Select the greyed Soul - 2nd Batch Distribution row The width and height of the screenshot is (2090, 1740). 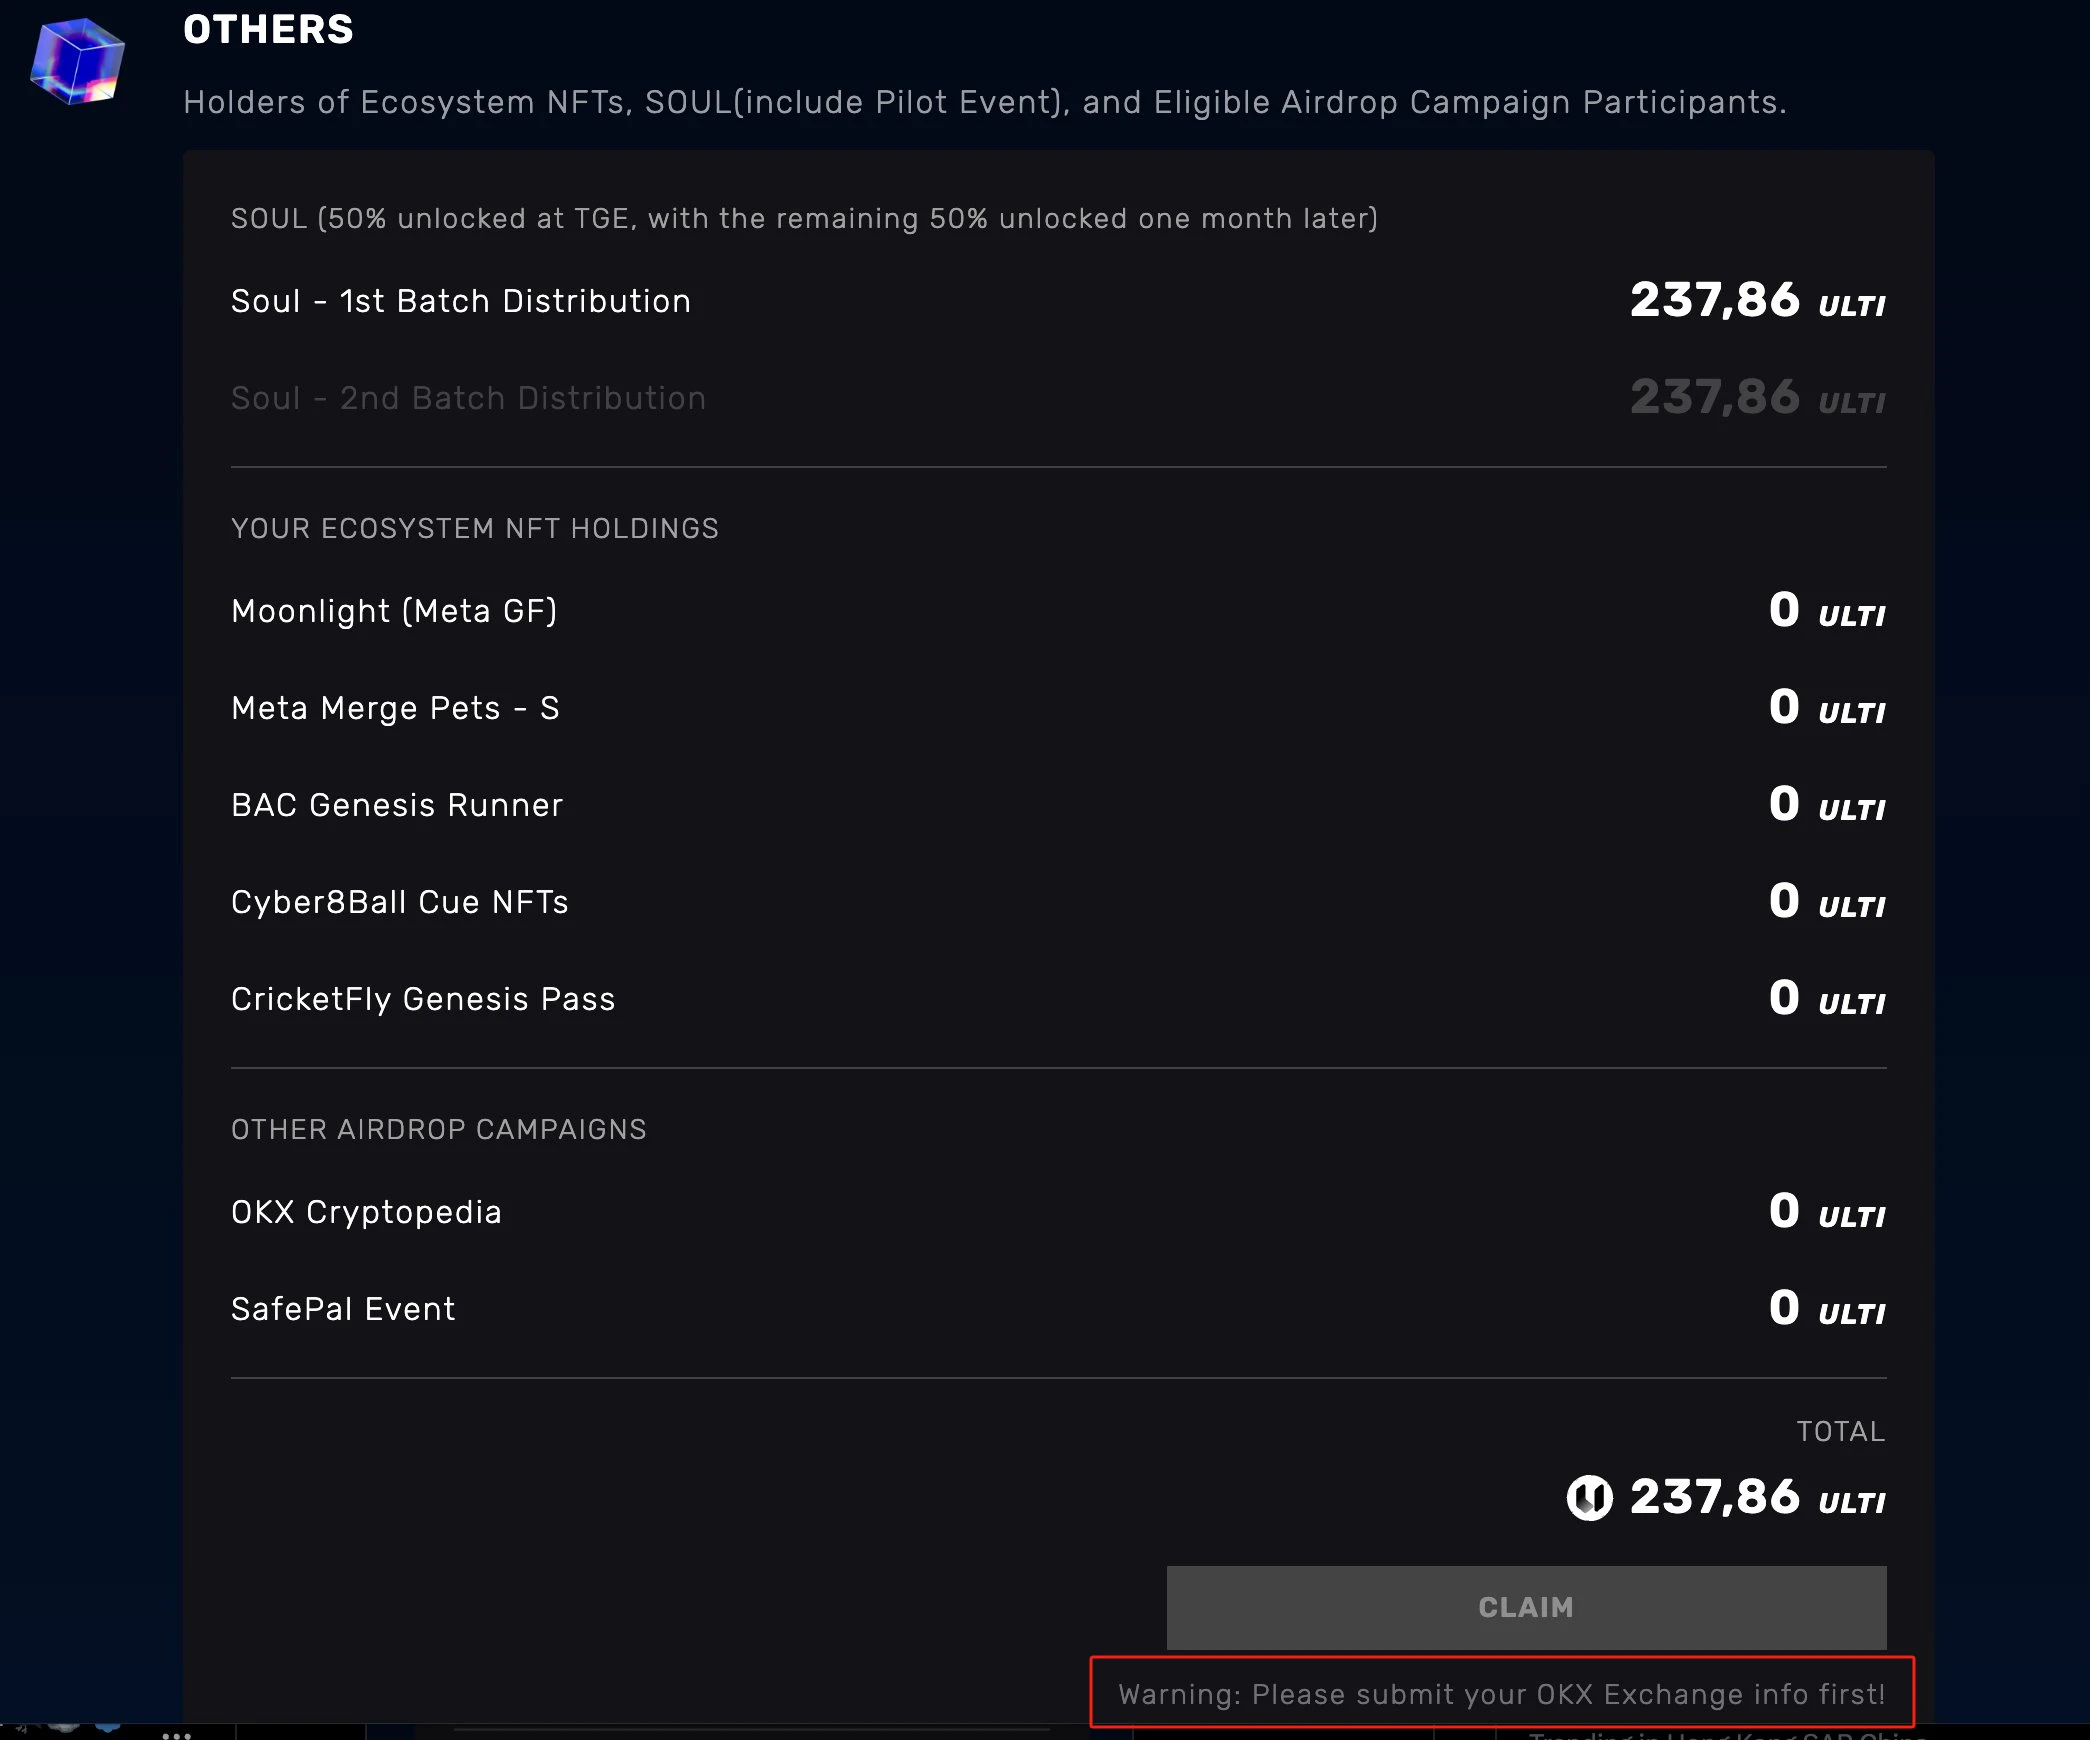1058,398
